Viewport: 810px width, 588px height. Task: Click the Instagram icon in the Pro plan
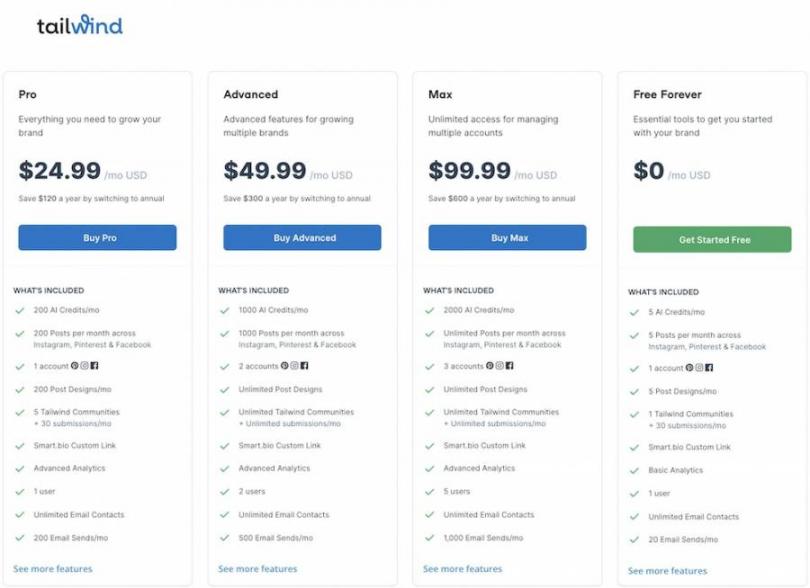point(85,366)
